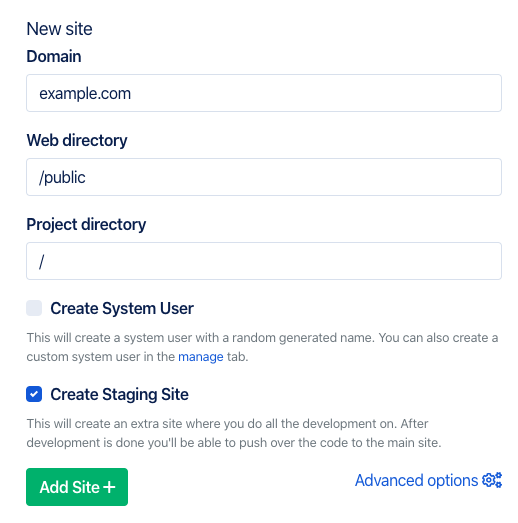
Task: Click the green Add Site button
Action: 77,487
